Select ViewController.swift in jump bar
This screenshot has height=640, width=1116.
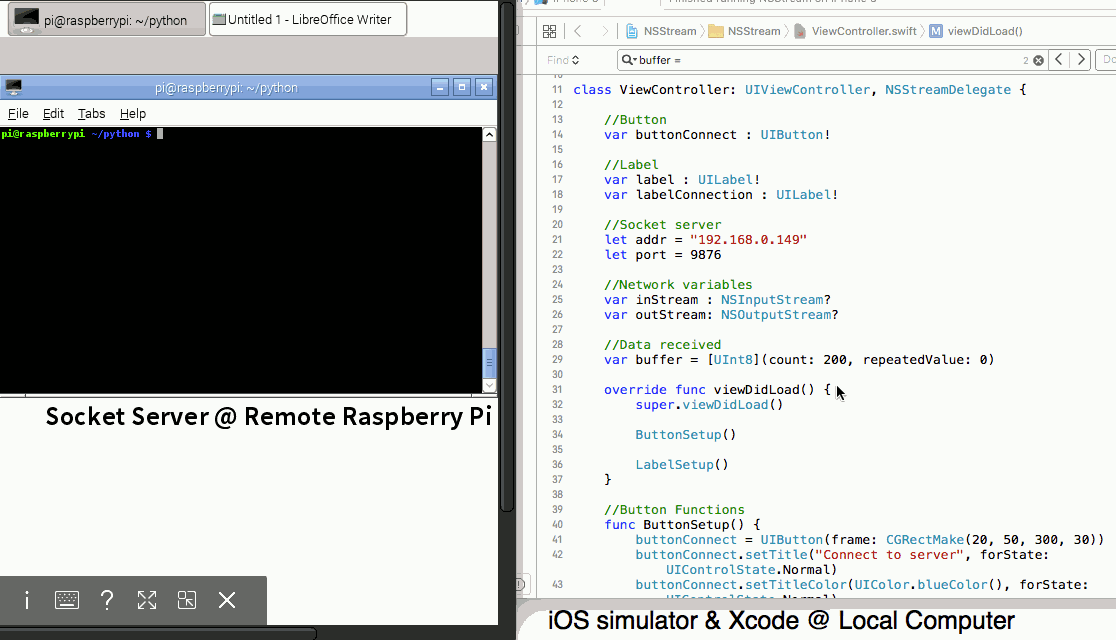coord(855,31)
